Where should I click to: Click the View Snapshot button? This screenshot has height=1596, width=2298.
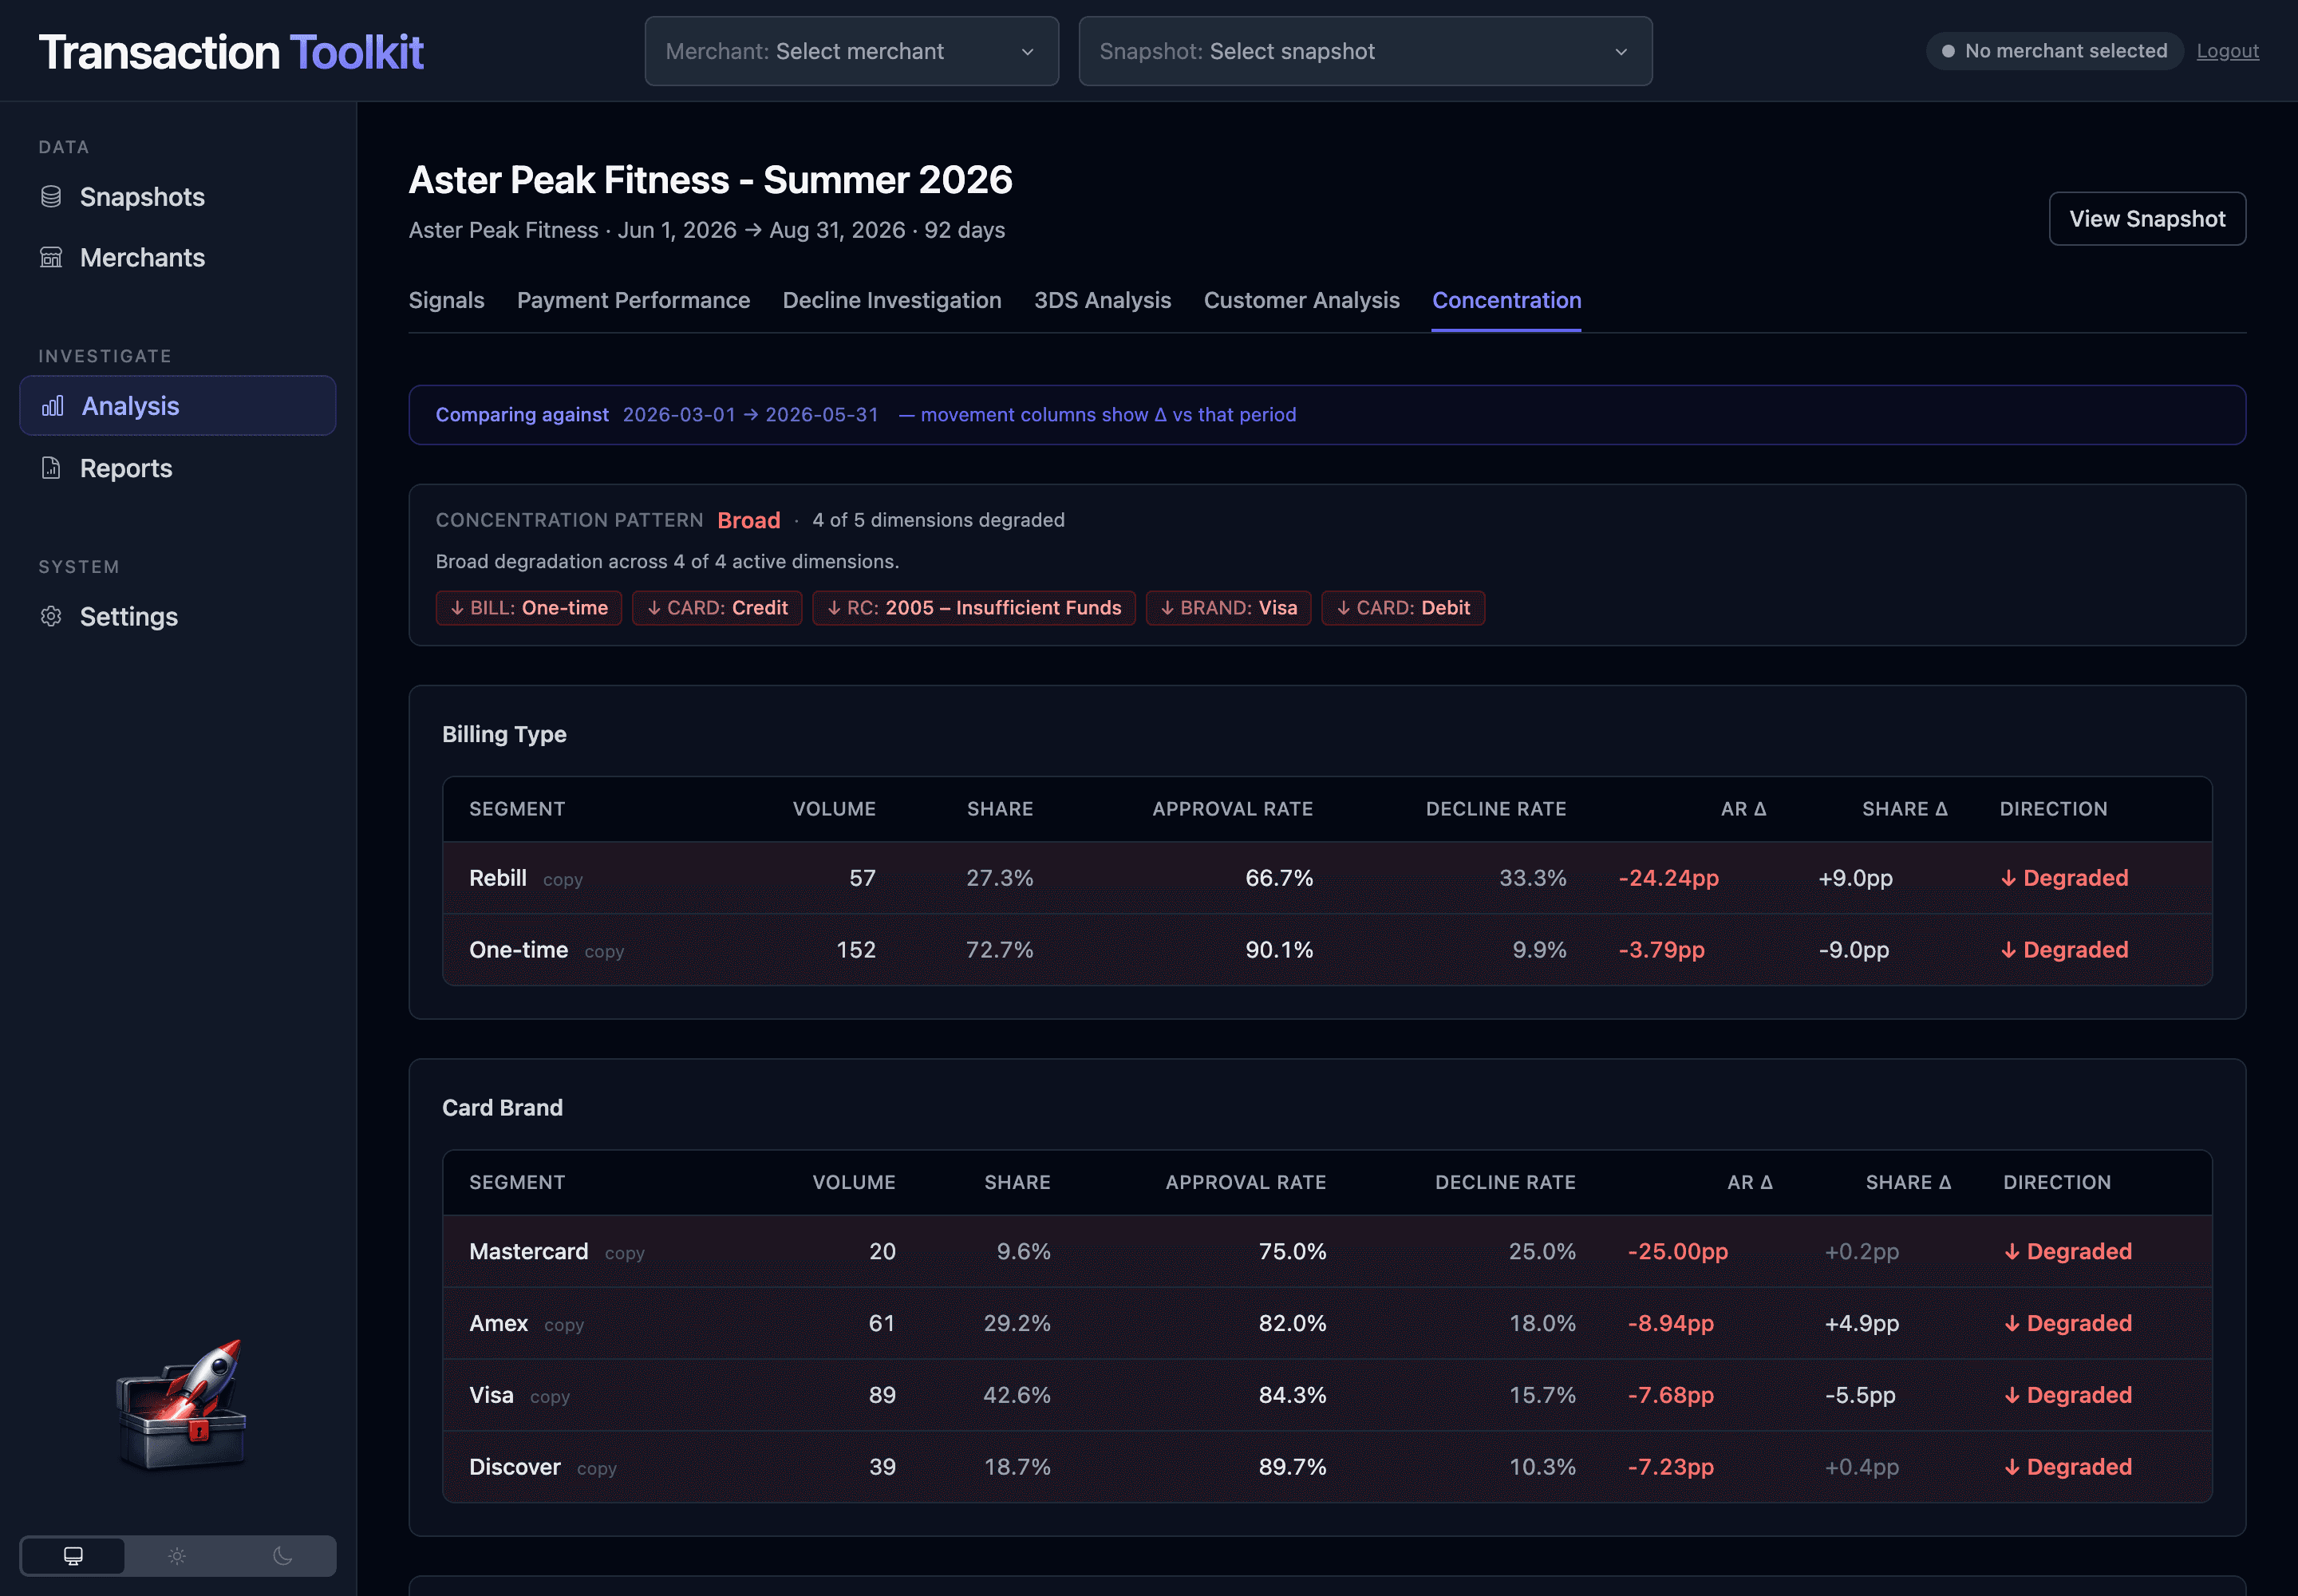(2147, 219)
